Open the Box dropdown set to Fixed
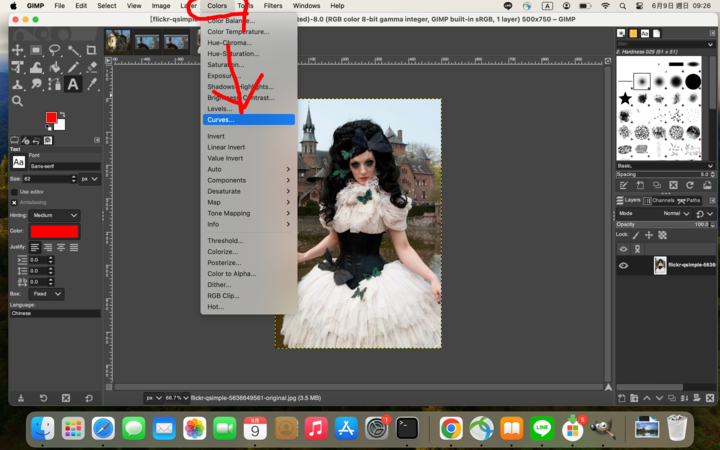Image resolution: width=720 pixels, height=450 pixels. click(x=47, y=294)
